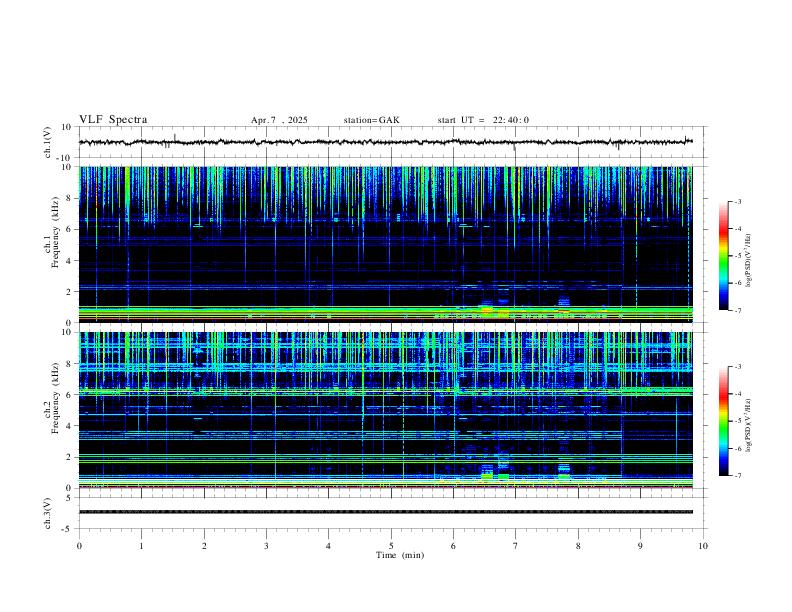Click the "10" minute tick on time axis
This screenshot has width=792, height=612.
click(703, 546)
